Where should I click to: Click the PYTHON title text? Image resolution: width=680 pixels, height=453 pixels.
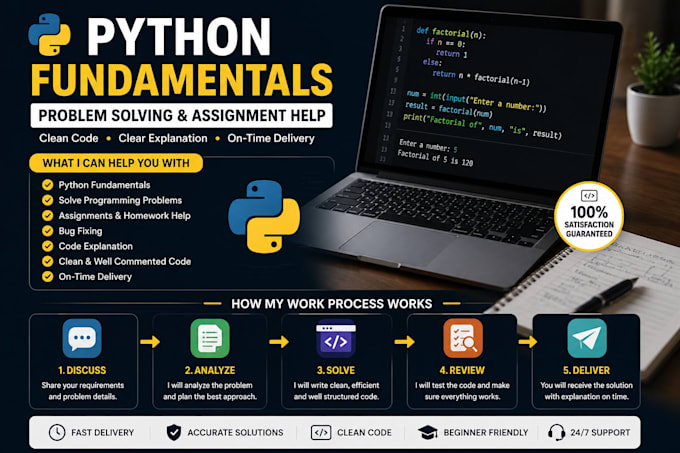179,37
